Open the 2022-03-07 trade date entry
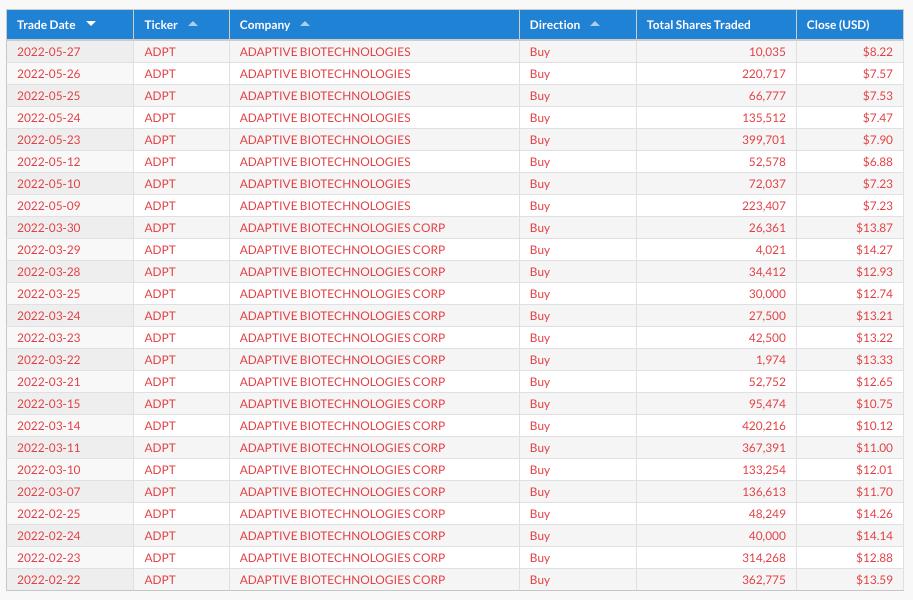Image resolution: width=913 pixels, height=600 pixels. [48, 492]
